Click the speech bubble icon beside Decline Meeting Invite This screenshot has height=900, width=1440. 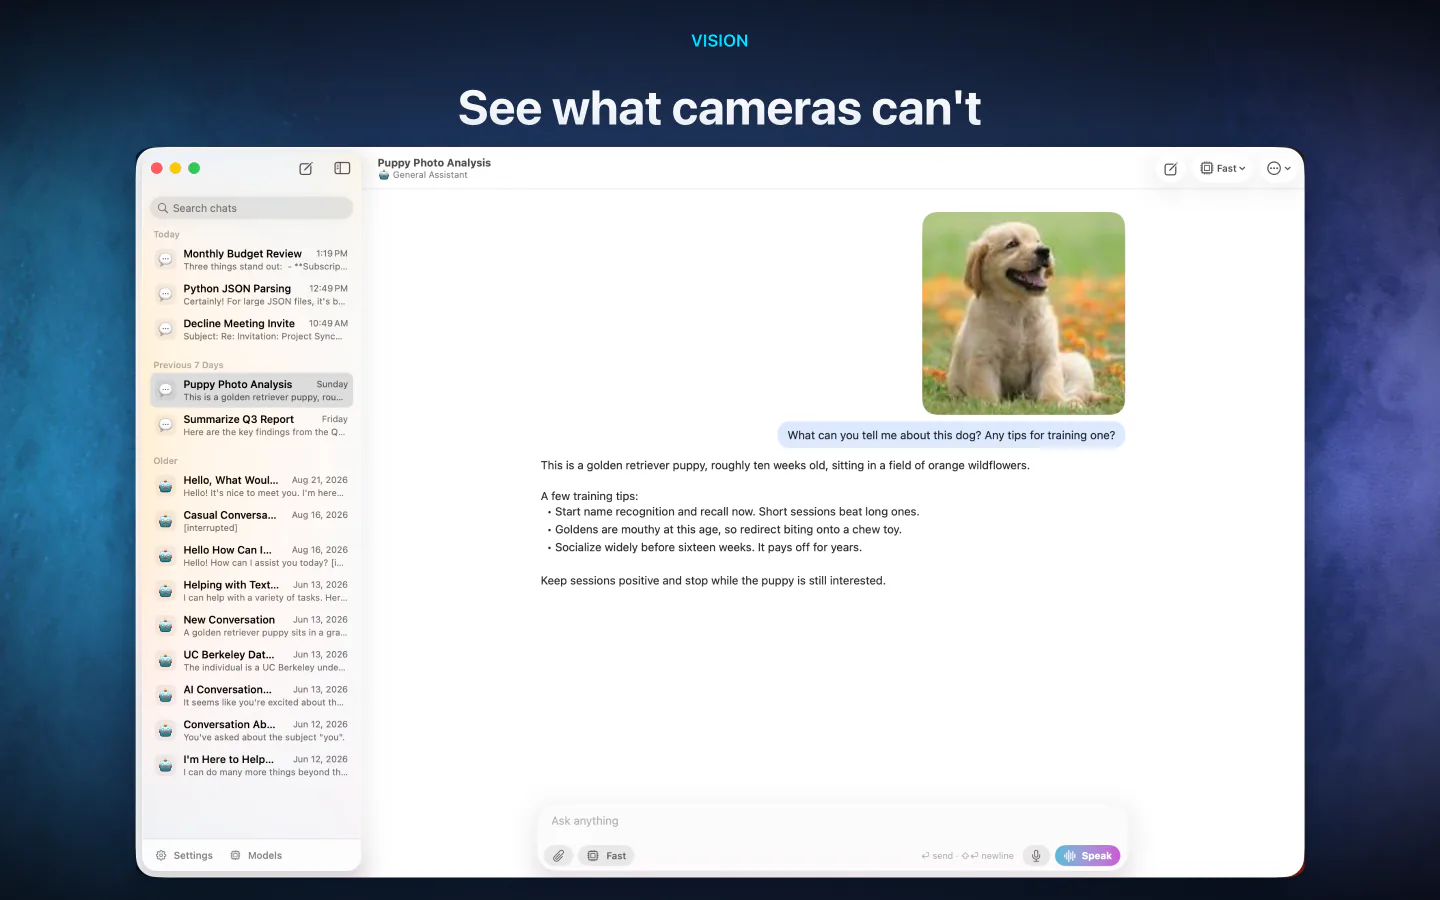click(x=166, y=330)
